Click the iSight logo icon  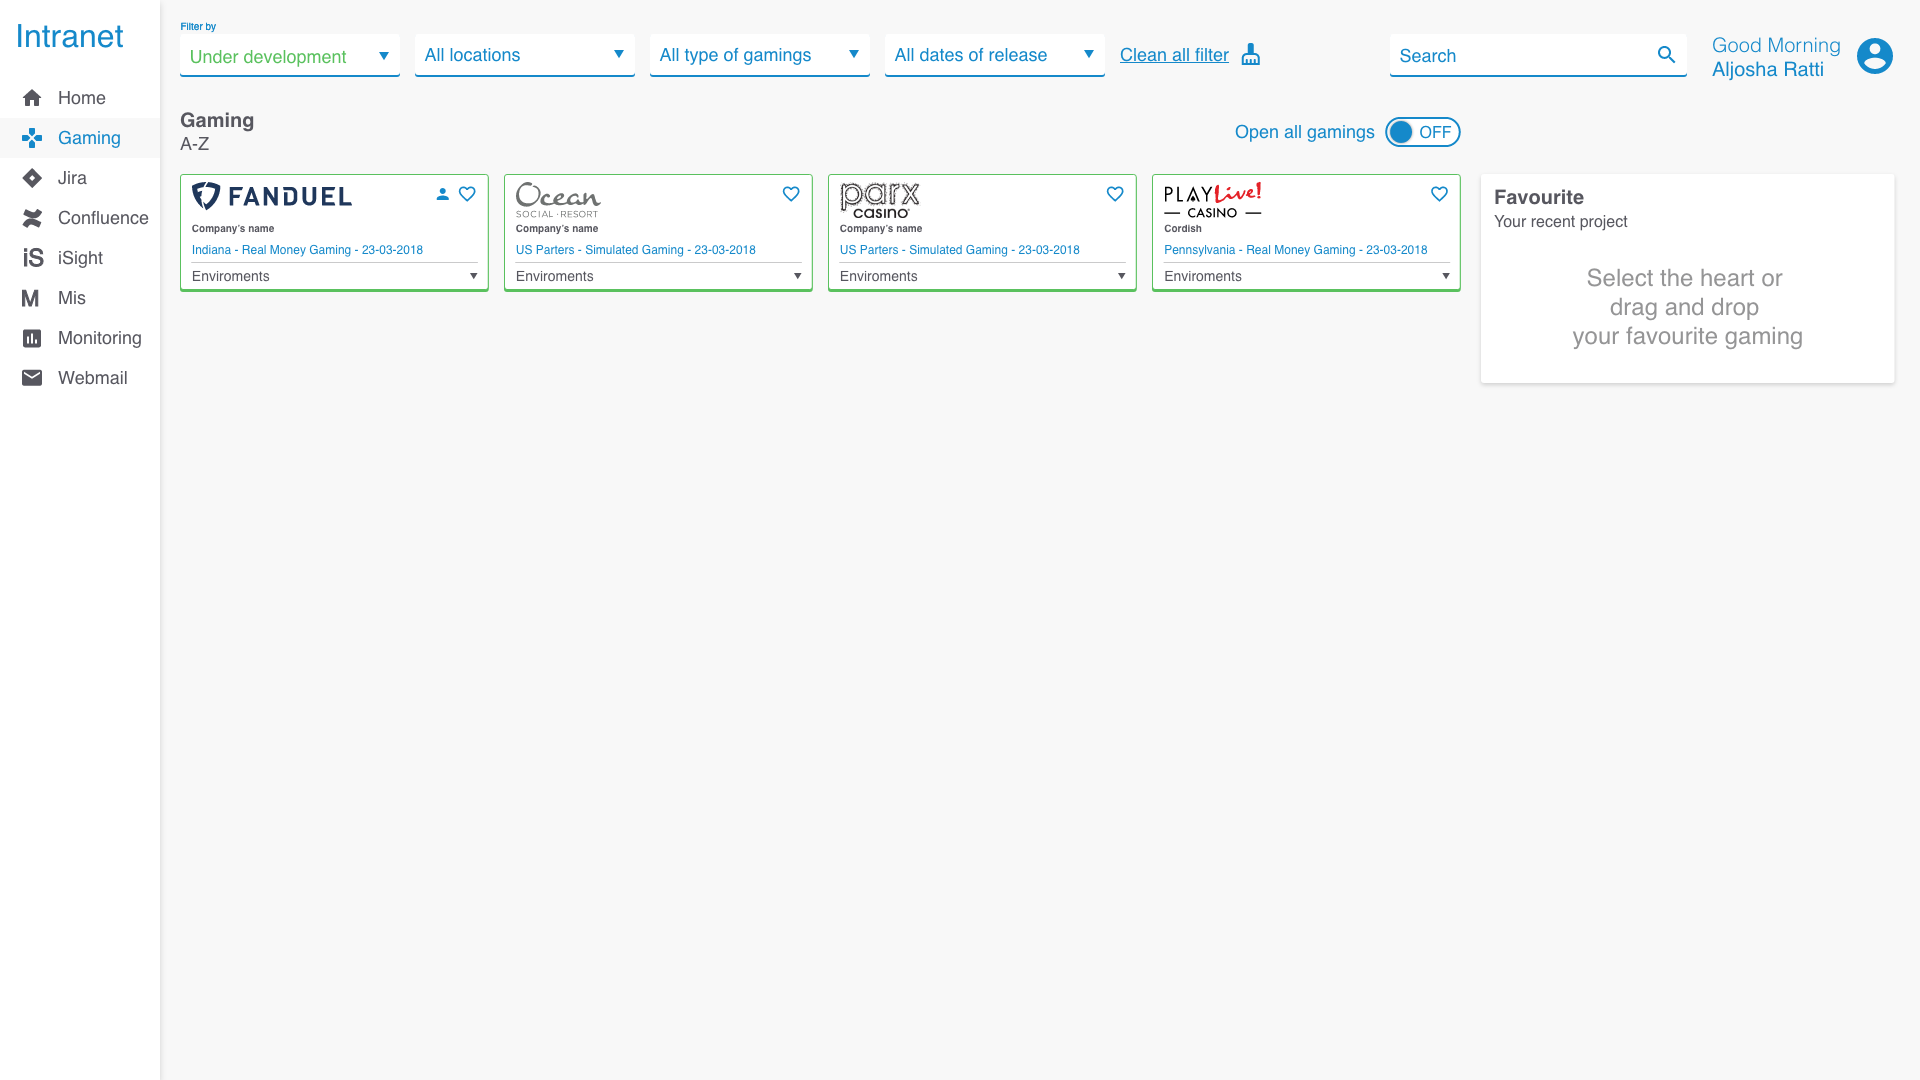(x=32, y=258)
